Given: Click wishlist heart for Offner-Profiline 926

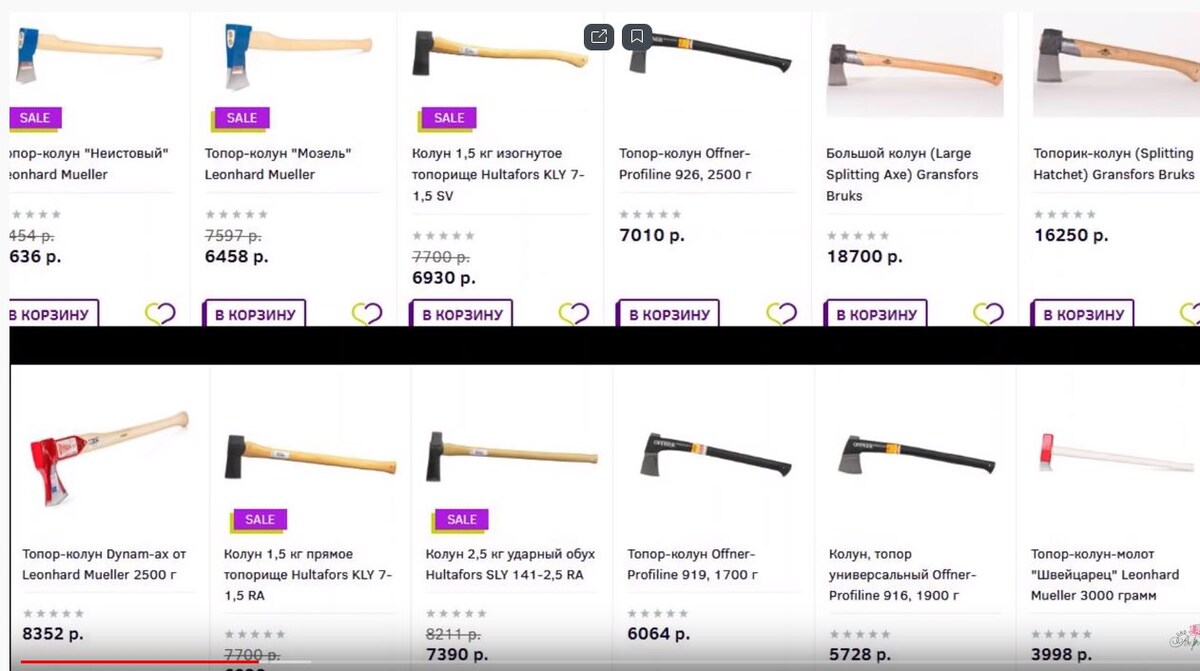Looking at the screenshot, I should click(x=782, y=314).
